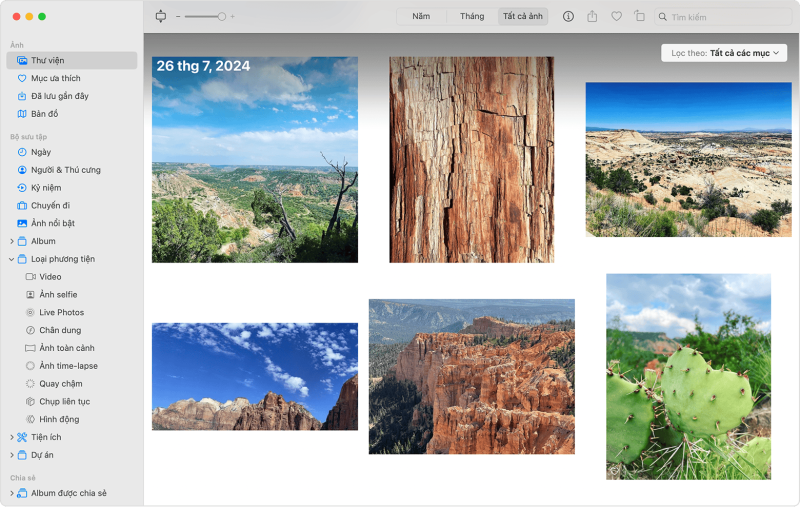Click the info (i) toolbar icon
The height and width of the screenshot is (507, 800).
click(x=569, y=17)
